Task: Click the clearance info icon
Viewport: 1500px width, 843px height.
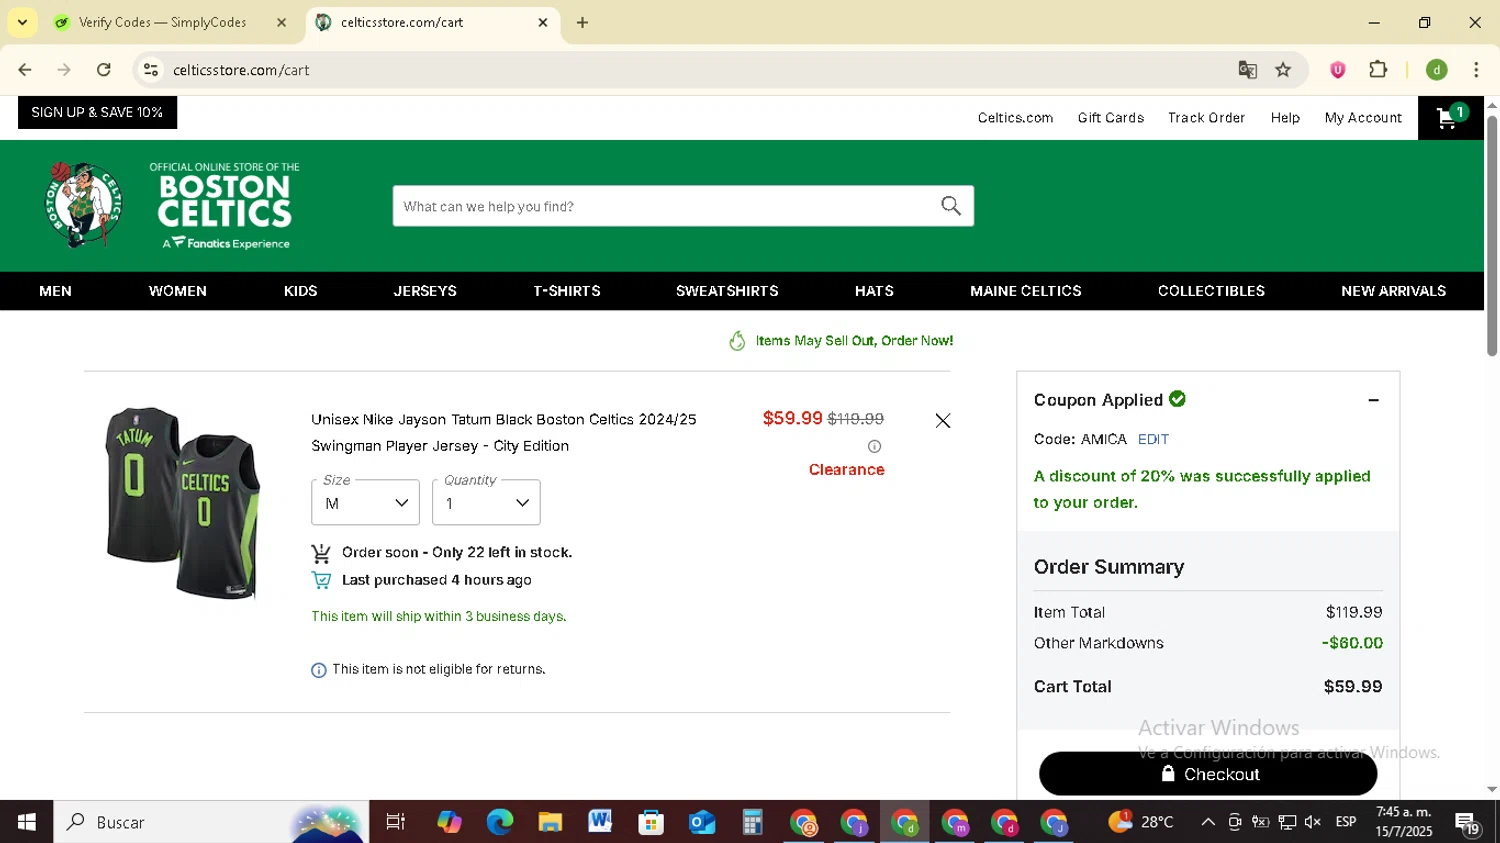Action: coord(874,446)
